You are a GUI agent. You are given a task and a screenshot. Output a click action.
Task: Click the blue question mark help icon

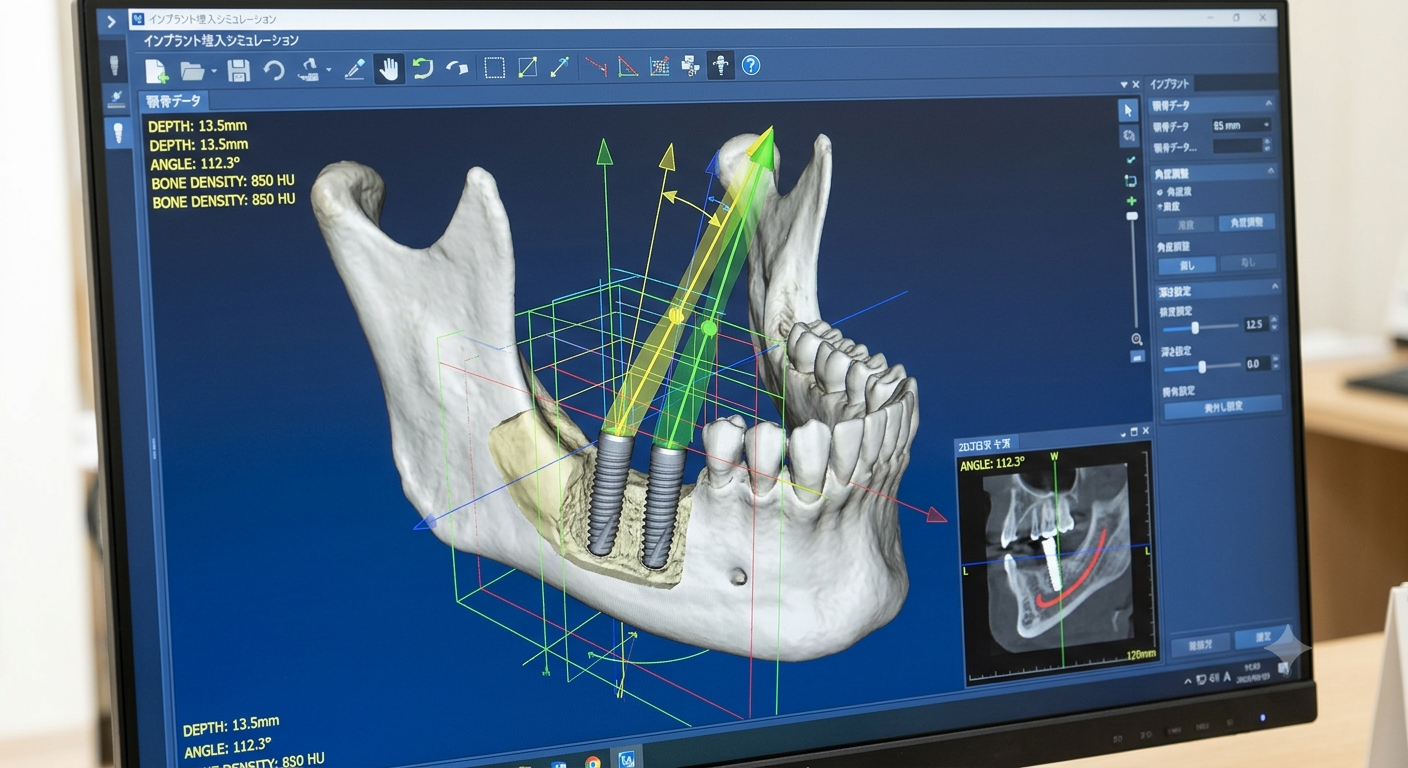[751, 65]
